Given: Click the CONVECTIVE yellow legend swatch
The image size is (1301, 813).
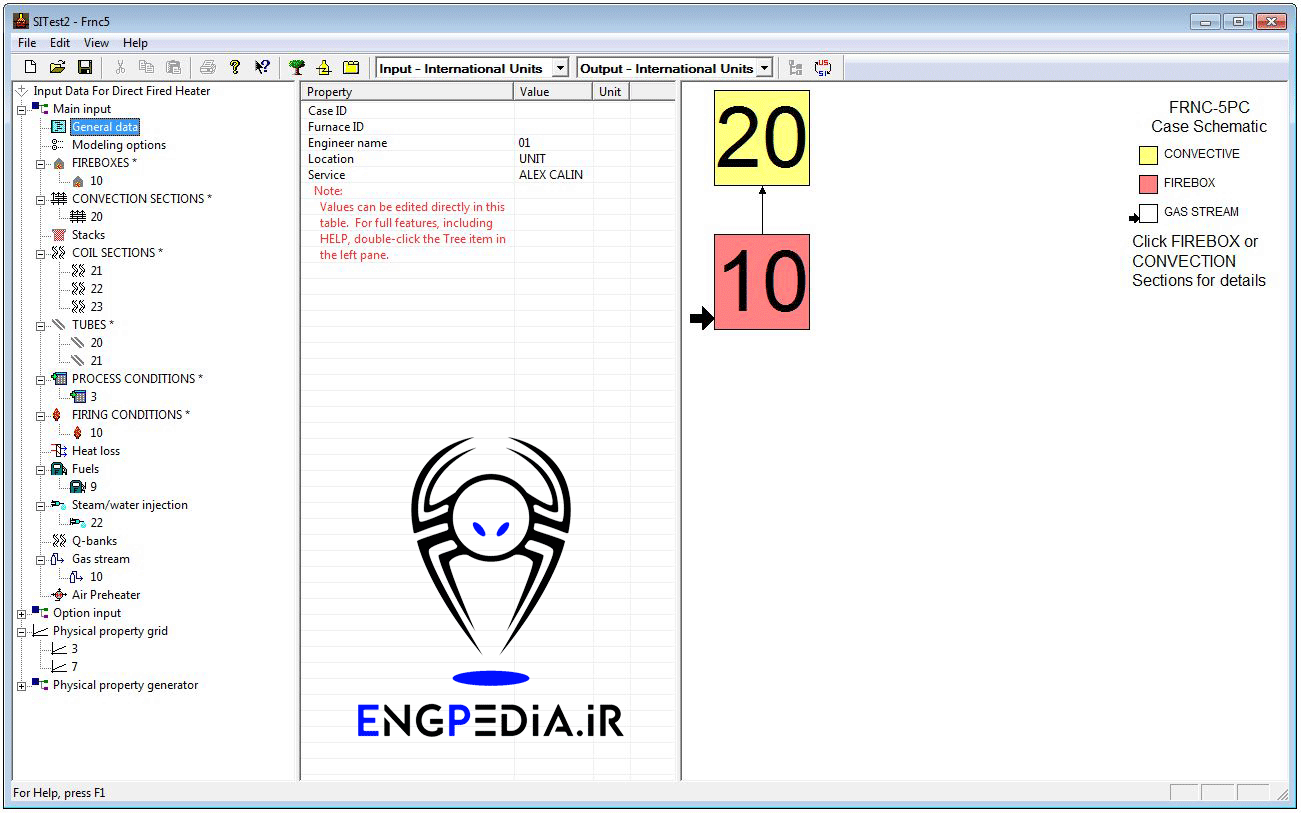Looking at the screenshot, I should pos(1148,154).
